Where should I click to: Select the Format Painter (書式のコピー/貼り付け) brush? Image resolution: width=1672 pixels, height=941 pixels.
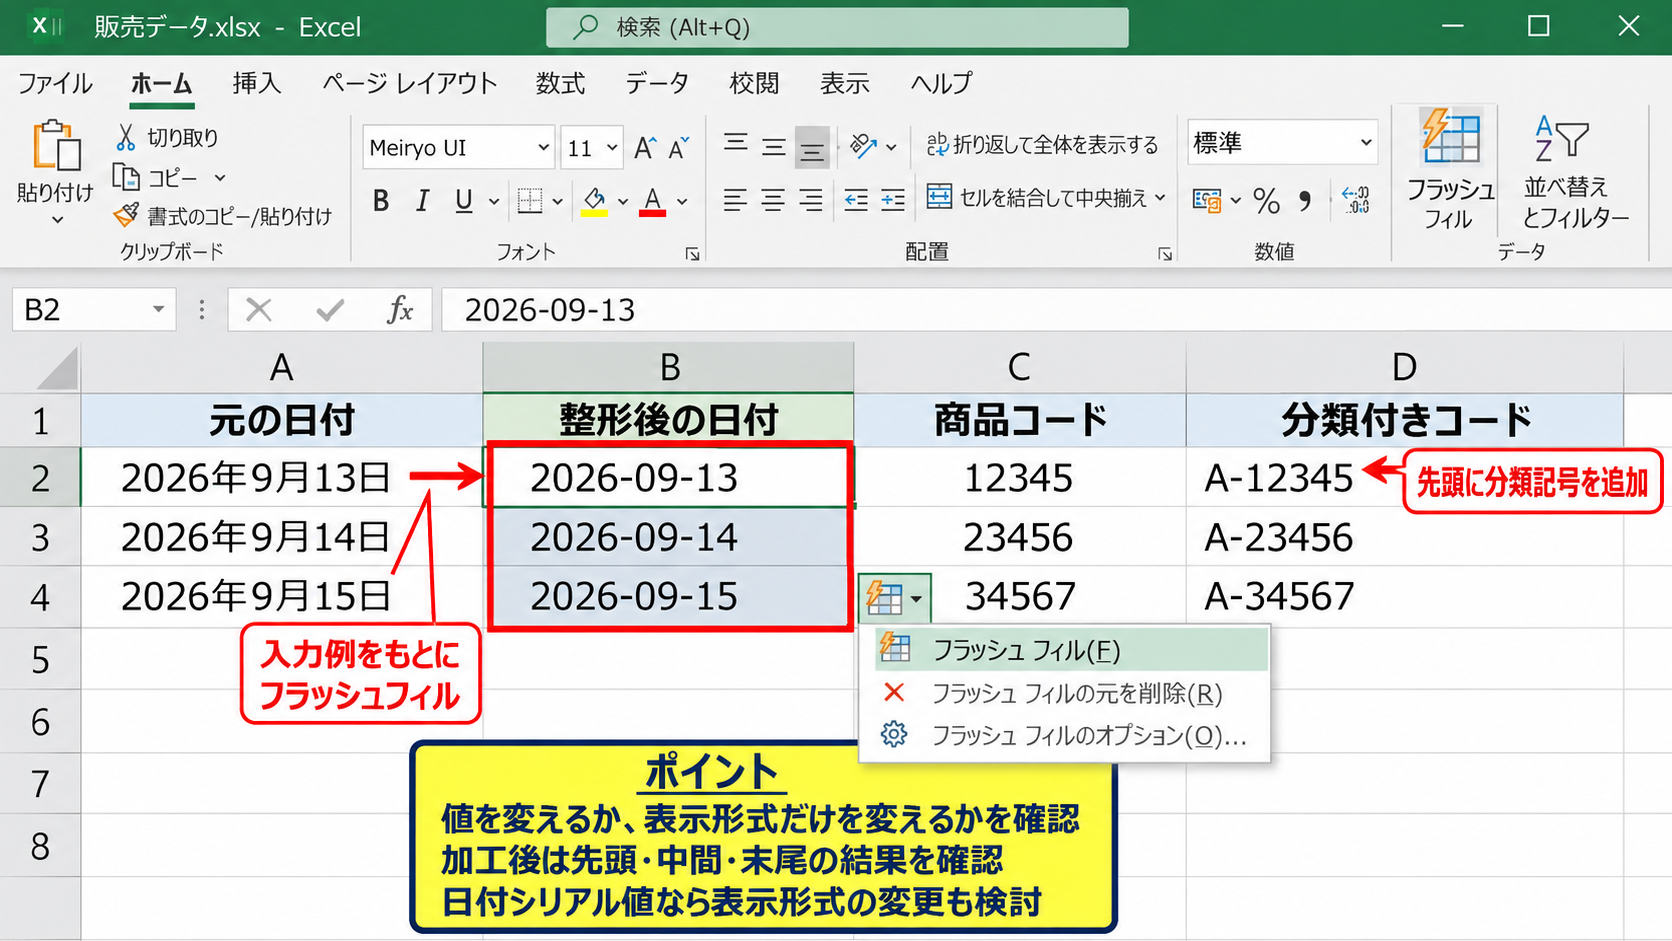click(x=126, y=215)
